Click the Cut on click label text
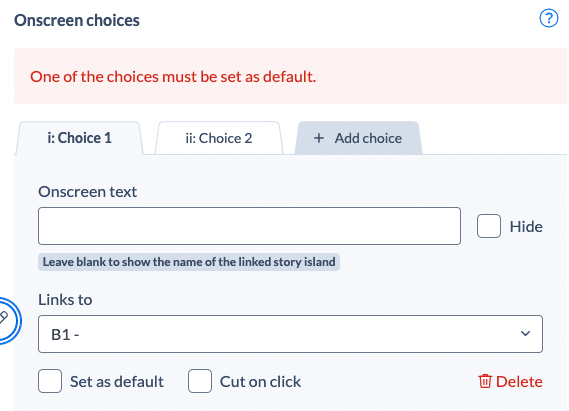 pos(261,382)
